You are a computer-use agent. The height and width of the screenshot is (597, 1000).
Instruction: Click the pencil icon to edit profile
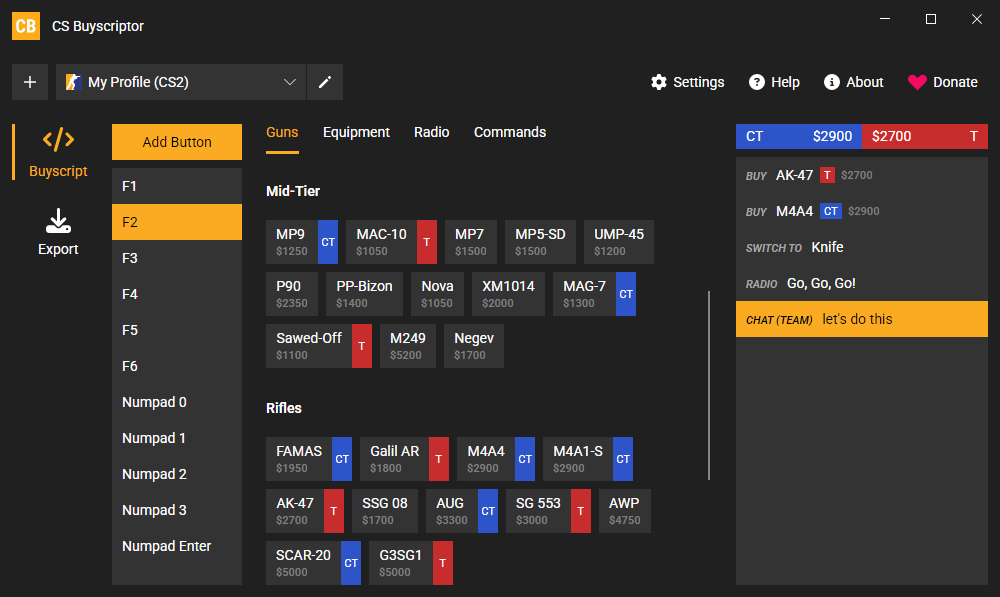[325, 82]
